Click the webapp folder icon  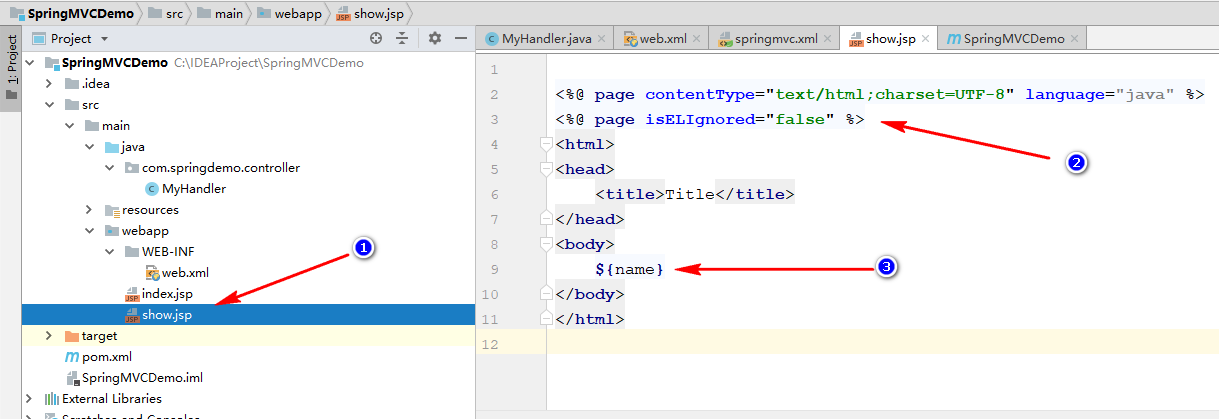click(111, 230)
